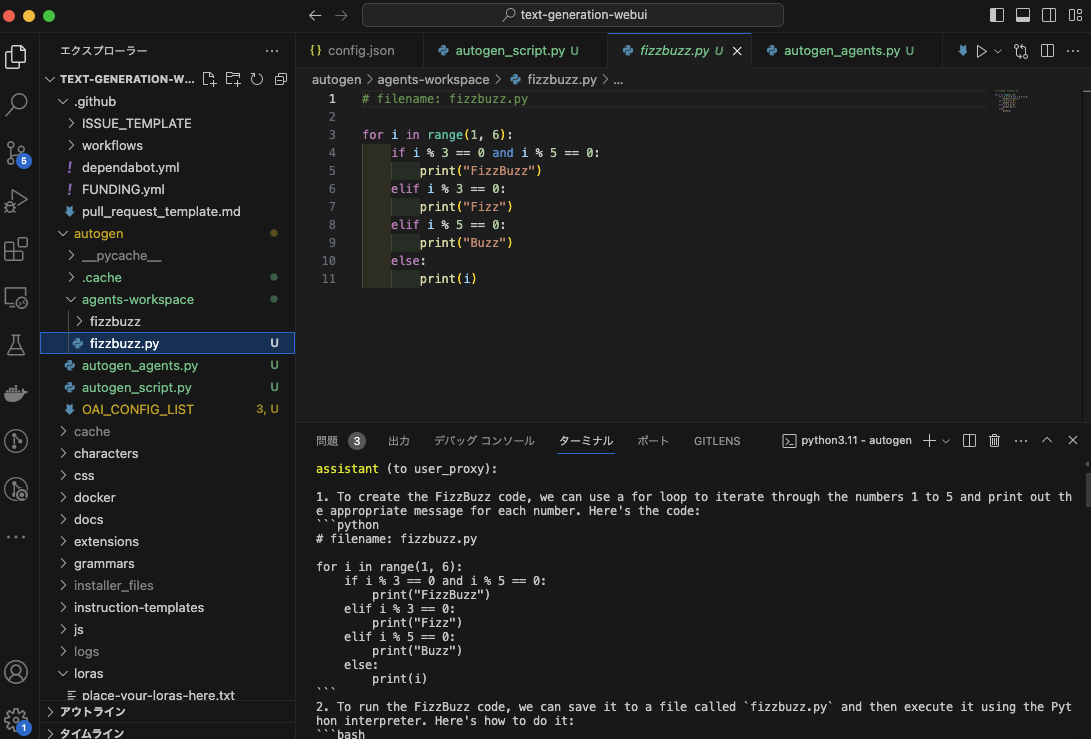The height and width of the screenshot is (739, 1091).
Task: Open OAI_CONFIG_LIST in the file tree
Action: click(x=168, y=409)
